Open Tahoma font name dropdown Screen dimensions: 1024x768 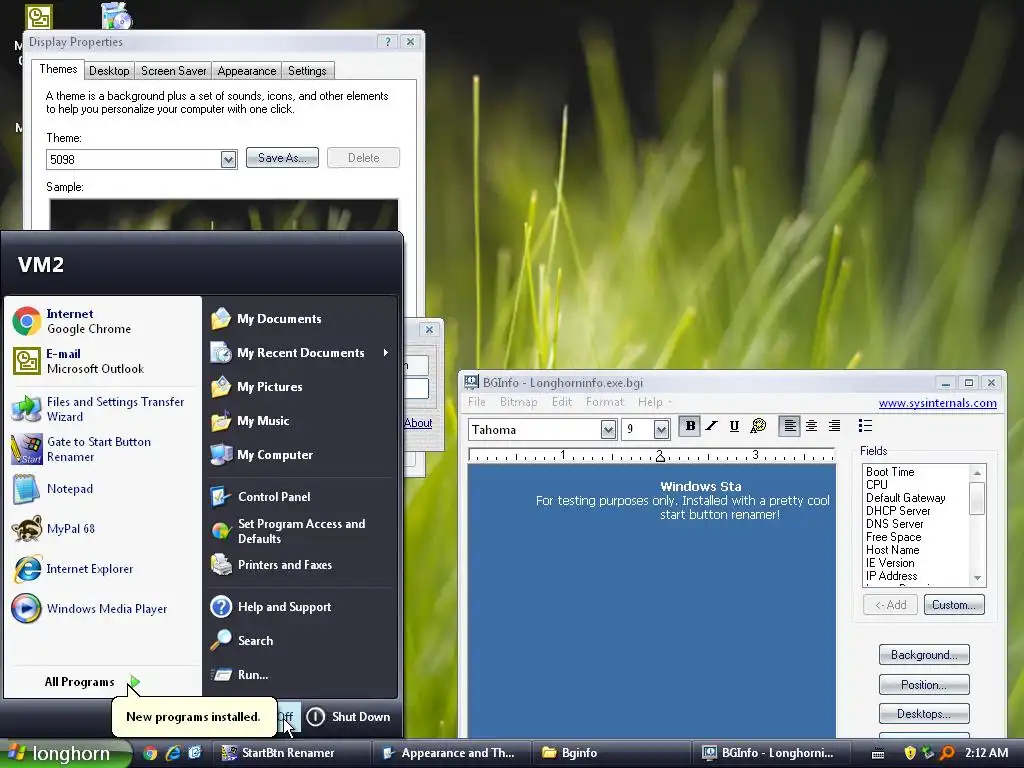[608, 430]
